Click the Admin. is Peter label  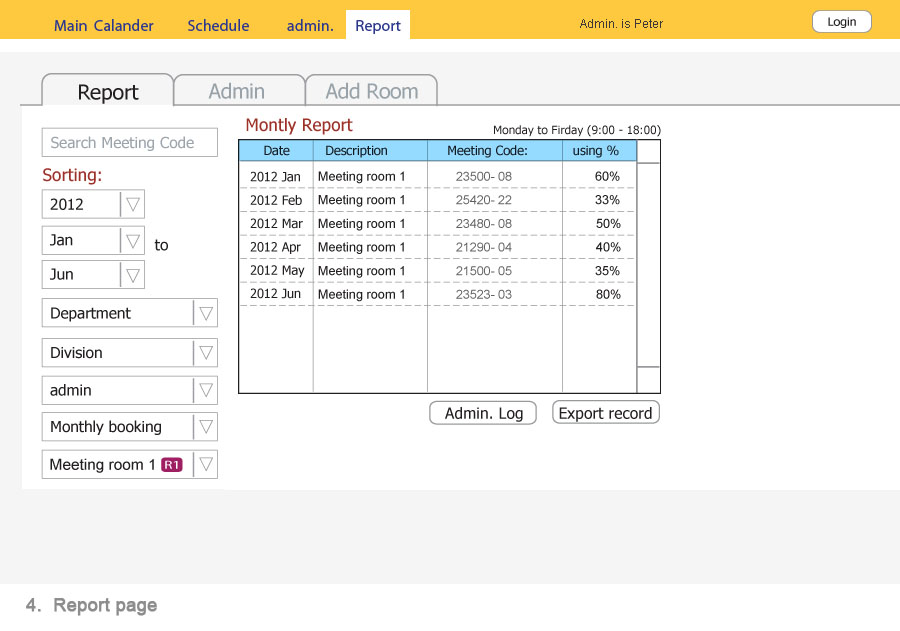click(621, 24)
